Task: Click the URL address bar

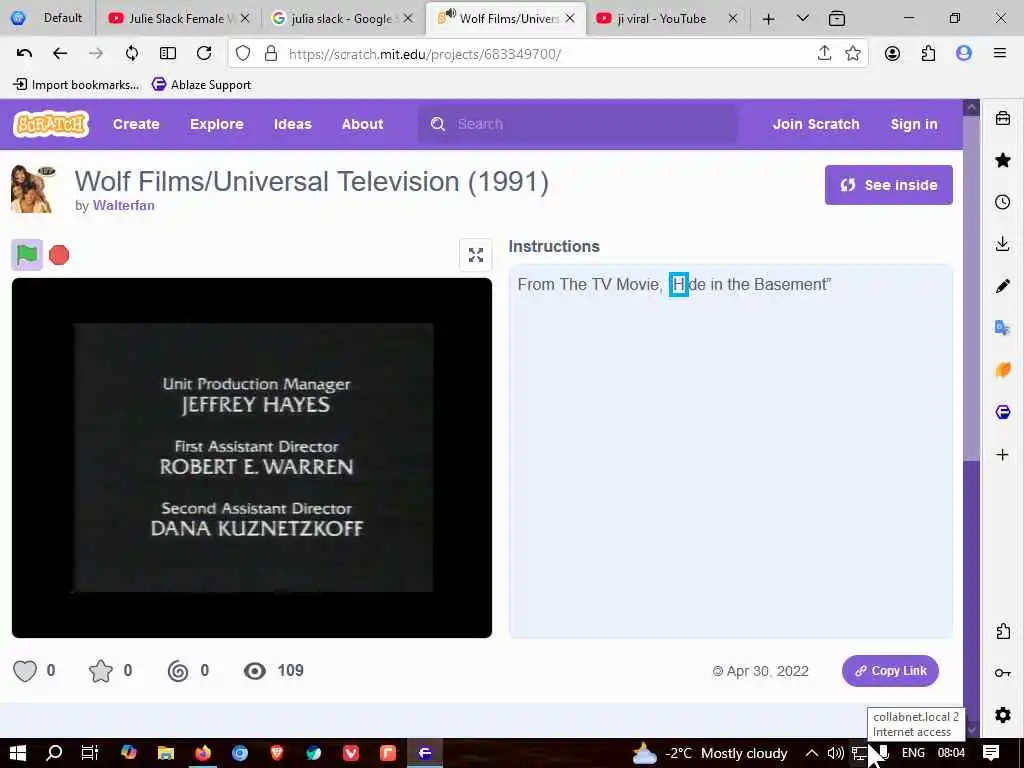Action: click(547, 54)
